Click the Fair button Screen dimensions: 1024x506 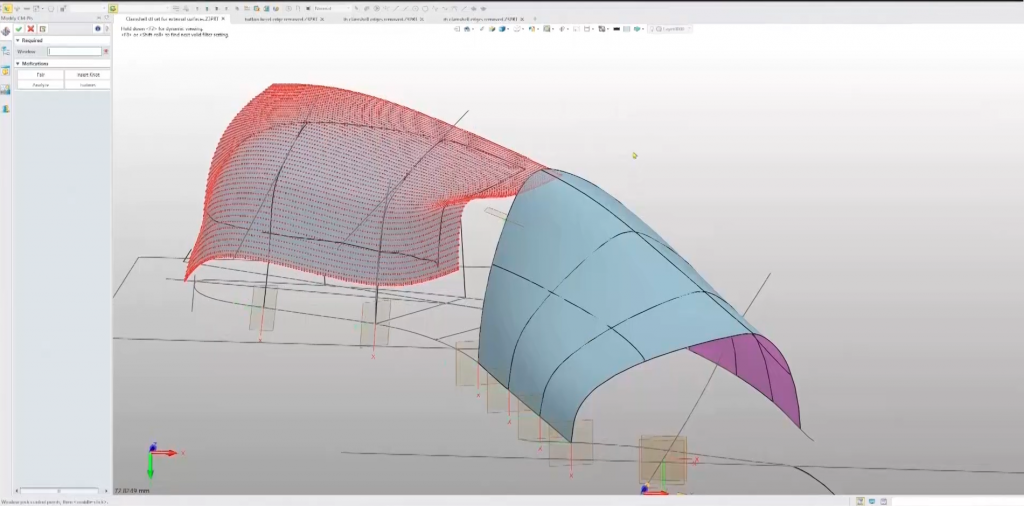click(x=41, y=75)
